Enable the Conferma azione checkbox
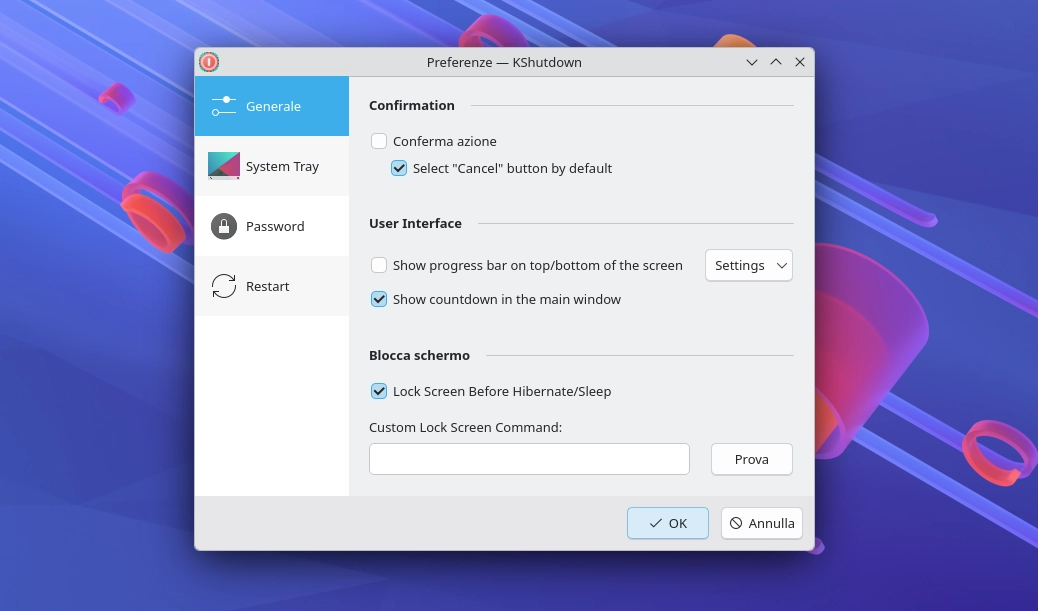The height and width of the screenshot is (611, 1038). coord(379,142)
